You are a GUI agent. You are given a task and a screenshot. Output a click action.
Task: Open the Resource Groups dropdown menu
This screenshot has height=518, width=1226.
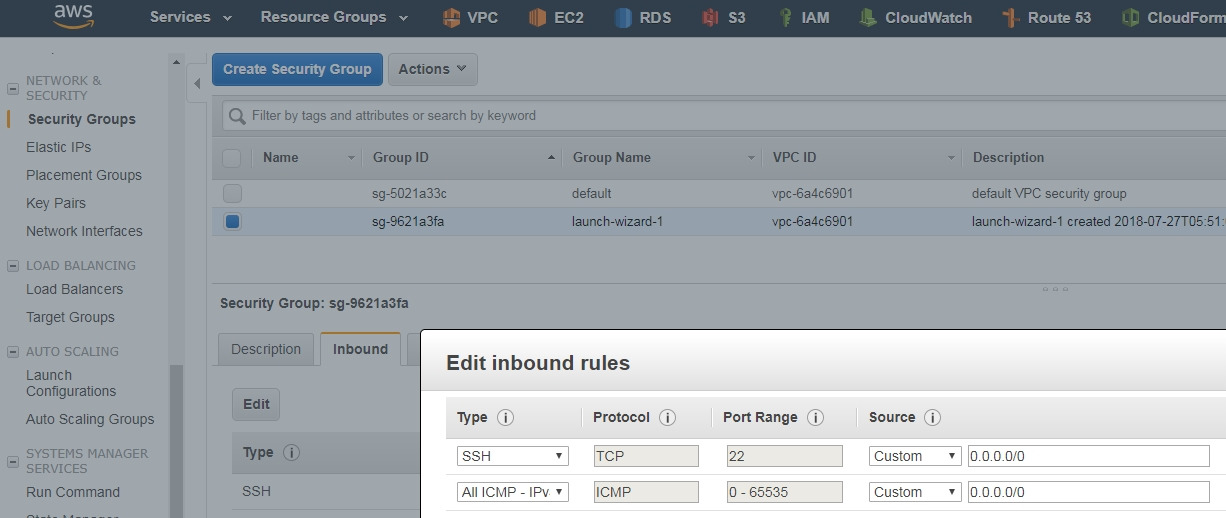[334, 17]
